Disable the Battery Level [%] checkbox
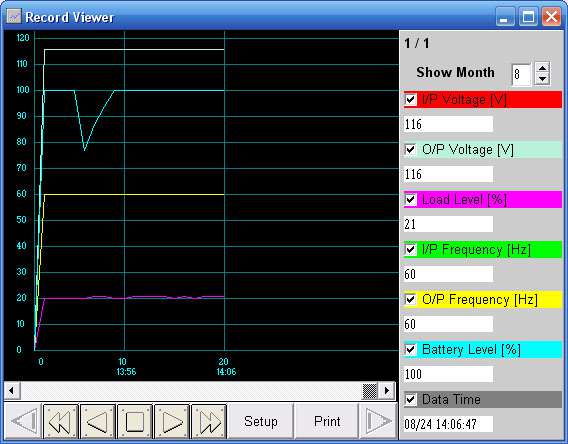Viewport: 568px width, 444px height. point(410,349)
